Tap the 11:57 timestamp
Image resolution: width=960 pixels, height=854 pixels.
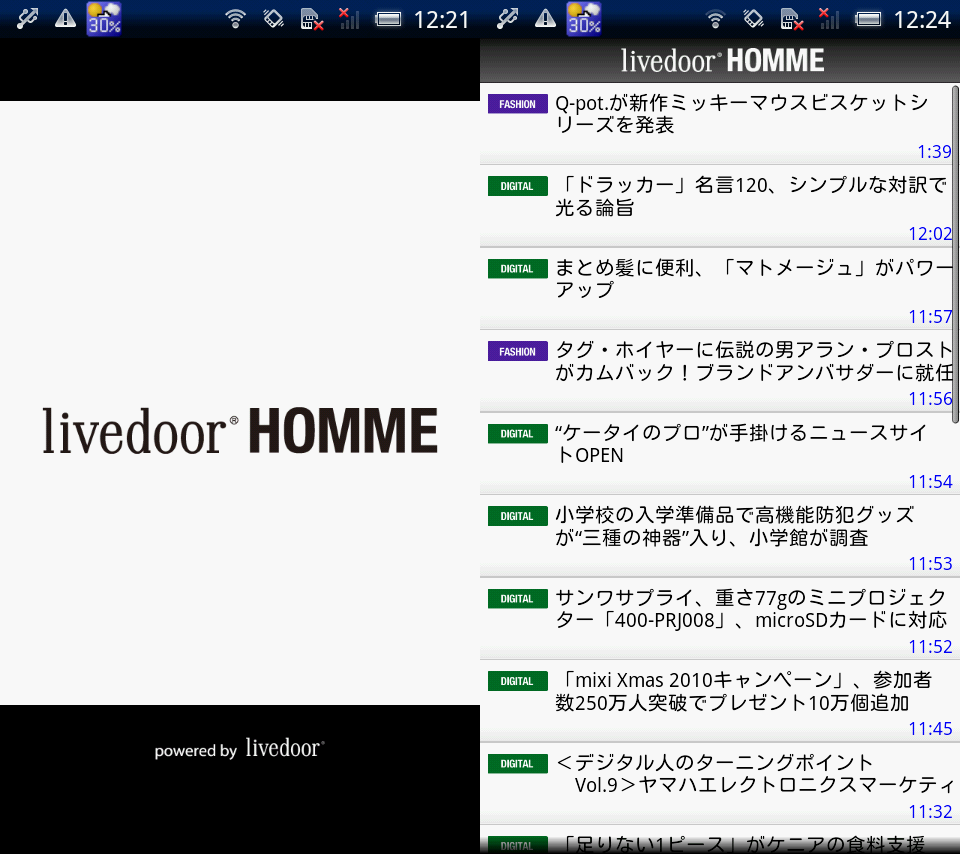930,317
